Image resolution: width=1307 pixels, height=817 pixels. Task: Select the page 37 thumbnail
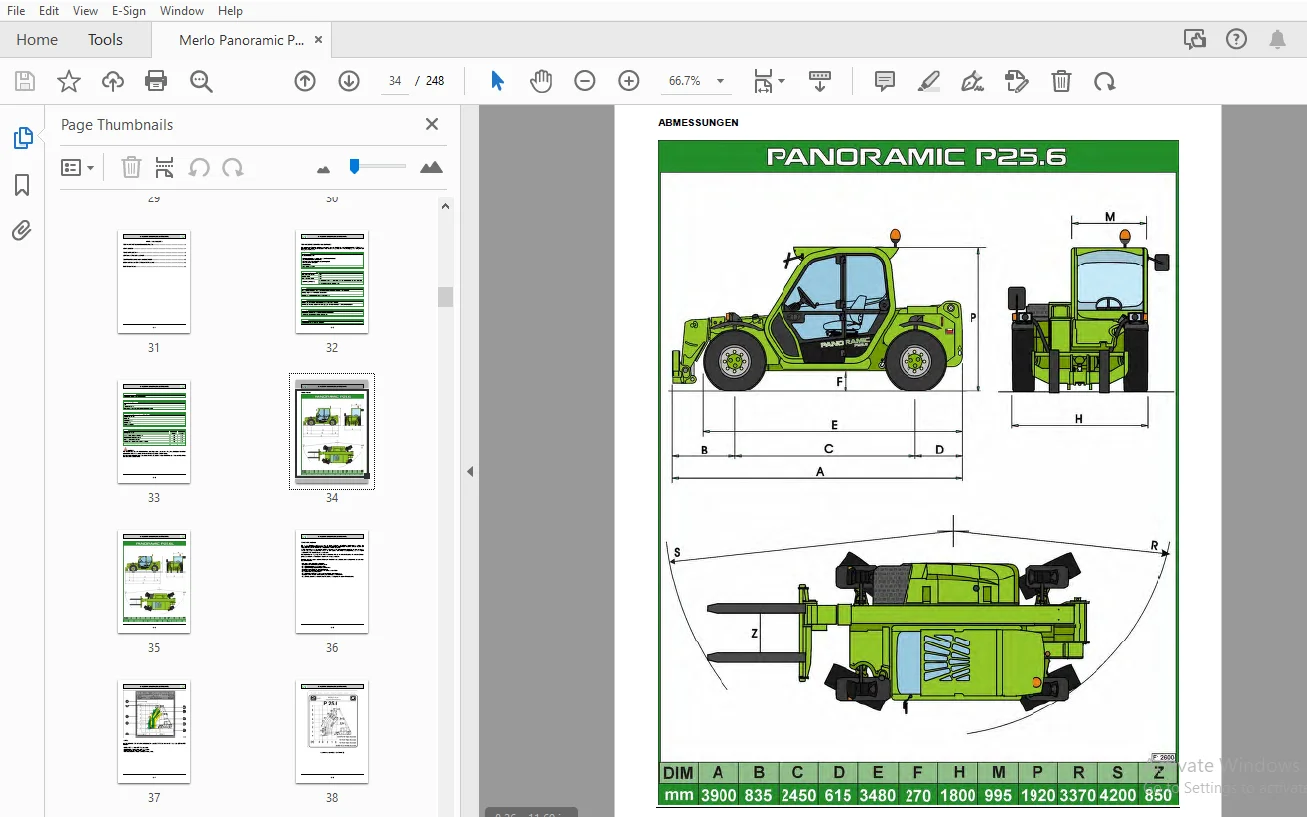click(154, 732)
